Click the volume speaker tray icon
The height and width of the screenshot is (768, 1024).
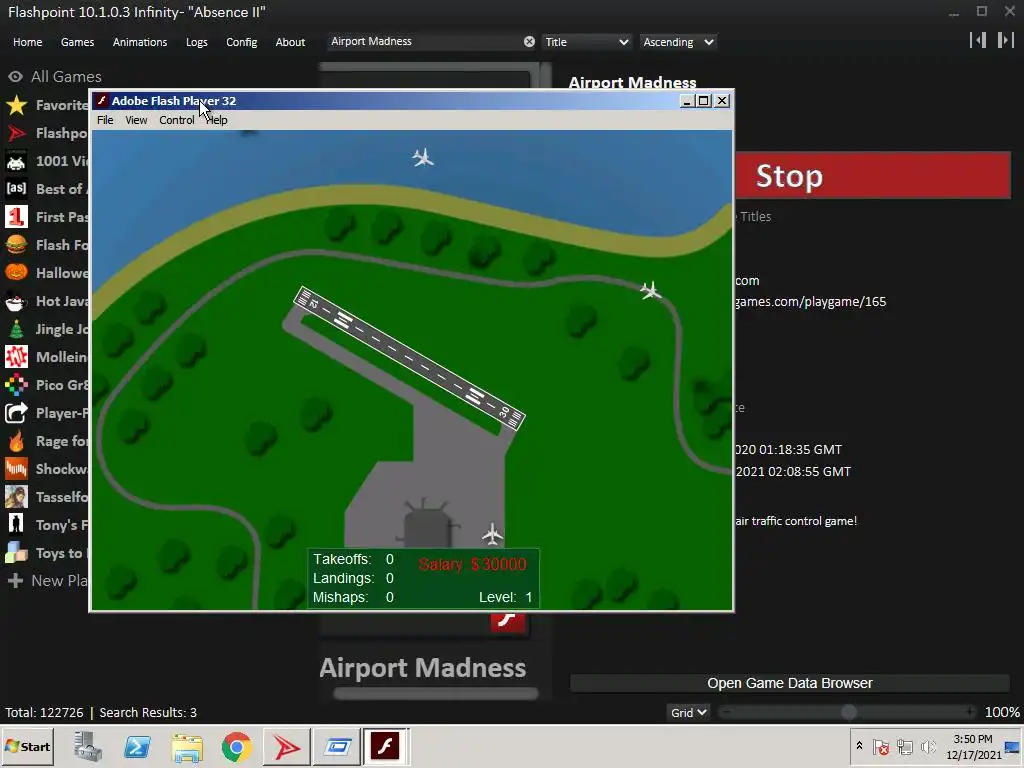[927, 746]
